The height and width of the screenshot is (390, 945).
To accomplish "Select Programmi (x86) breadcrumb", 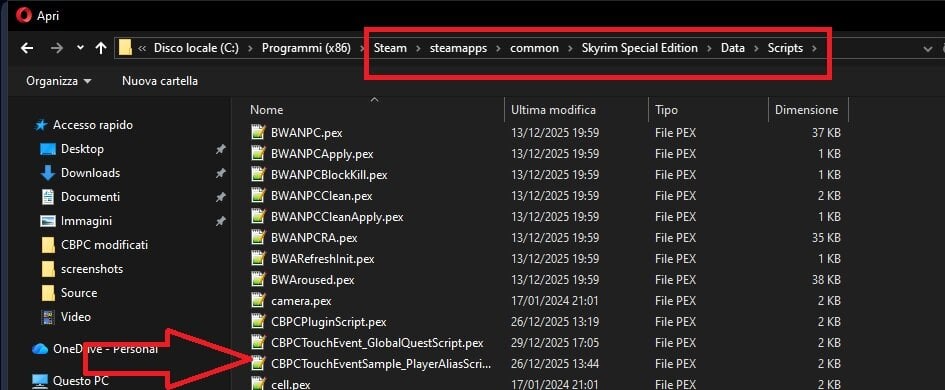I will [x=306, y=48].
